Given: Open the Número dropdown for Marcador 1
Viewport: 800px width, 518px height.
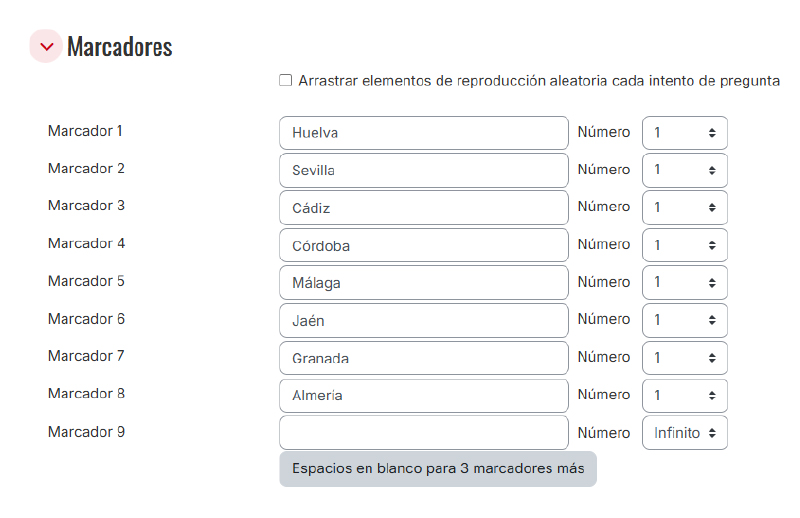Looking at the screenshot, I should [684, 133].
